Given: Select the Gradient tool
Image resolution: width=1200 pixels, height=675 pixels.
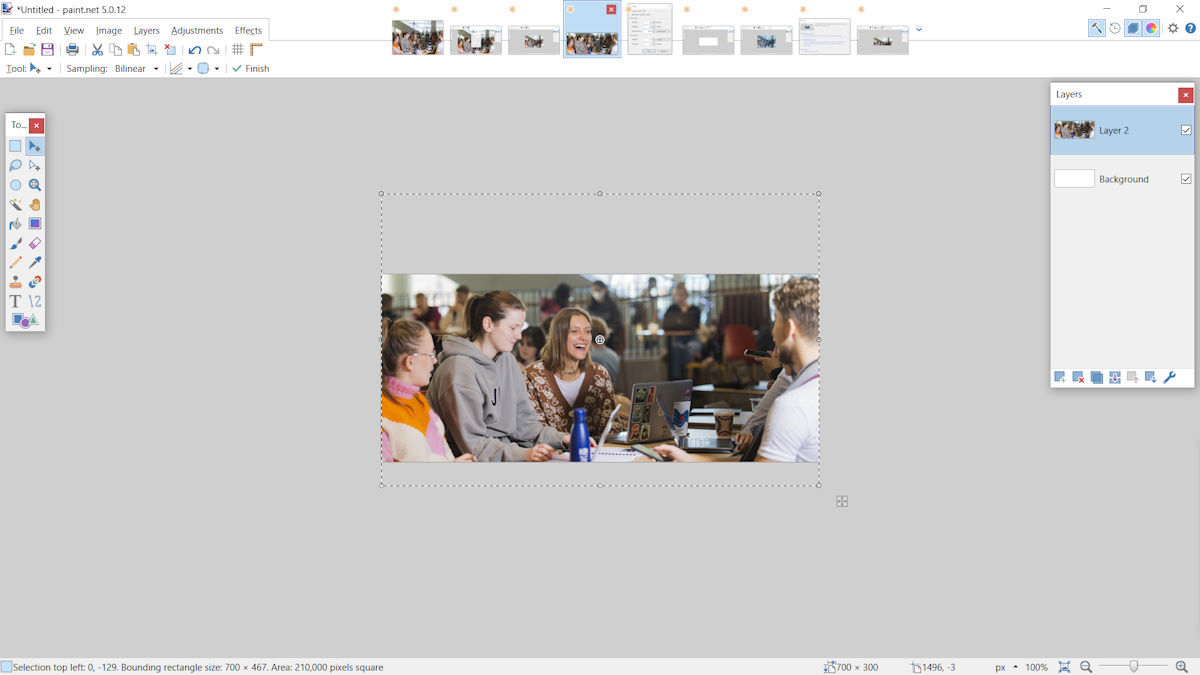Looking at the screenshot, I should point(35,224).
